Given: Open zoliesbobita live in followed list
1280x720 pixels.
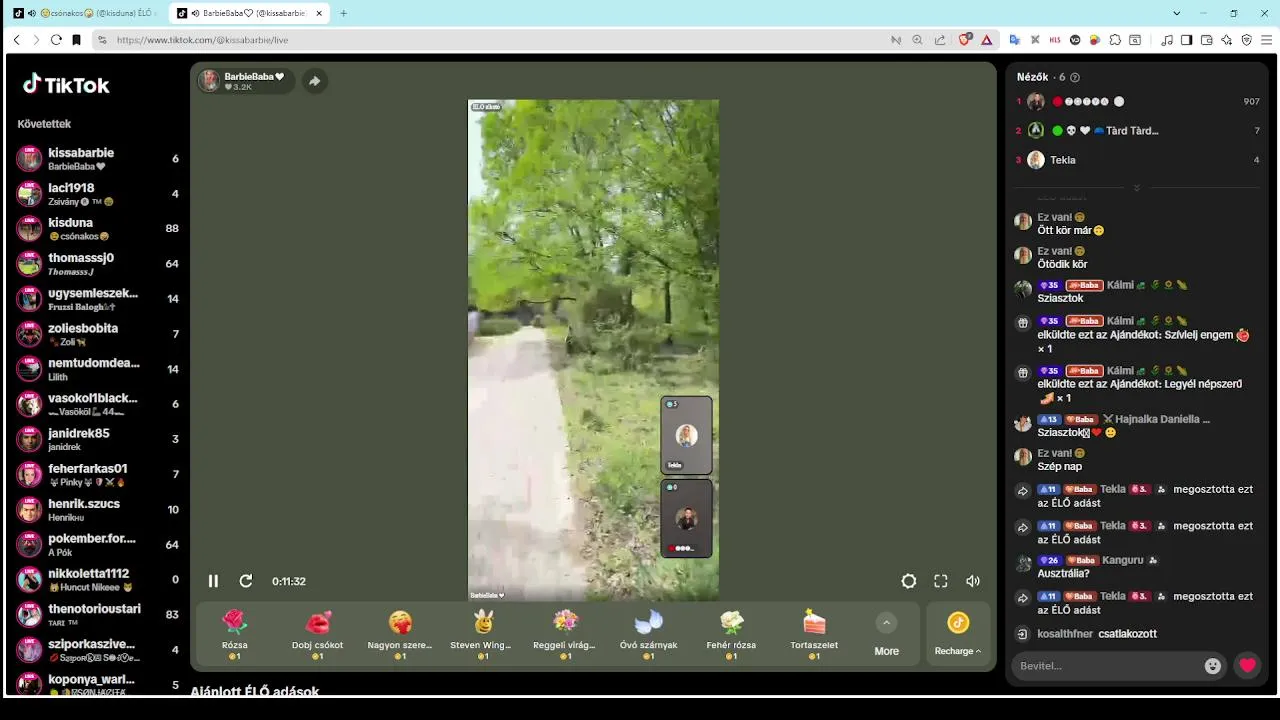Looking at the screenshot, I should coord(99,334).
